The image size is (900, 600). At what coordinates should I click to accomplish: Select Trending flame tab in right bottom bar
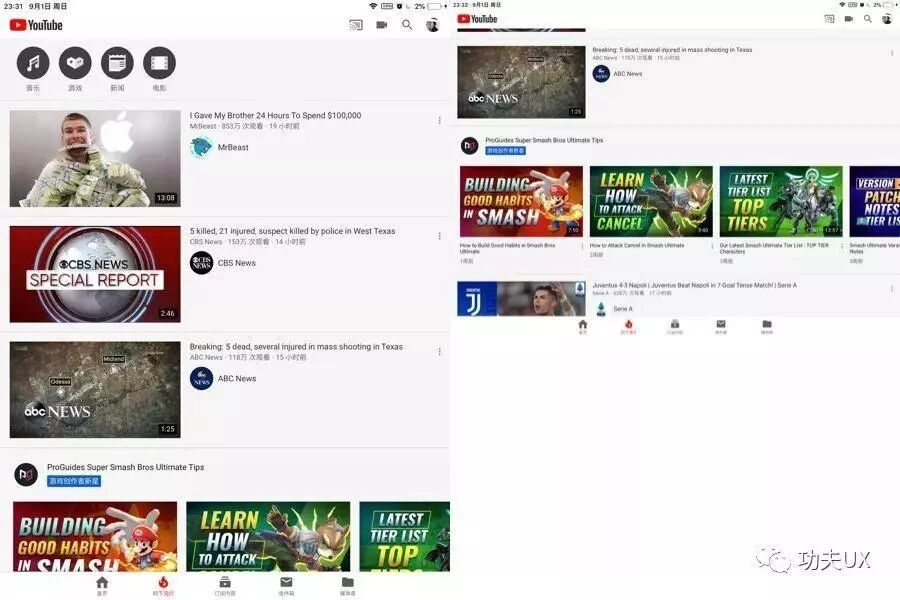point(629,327)
